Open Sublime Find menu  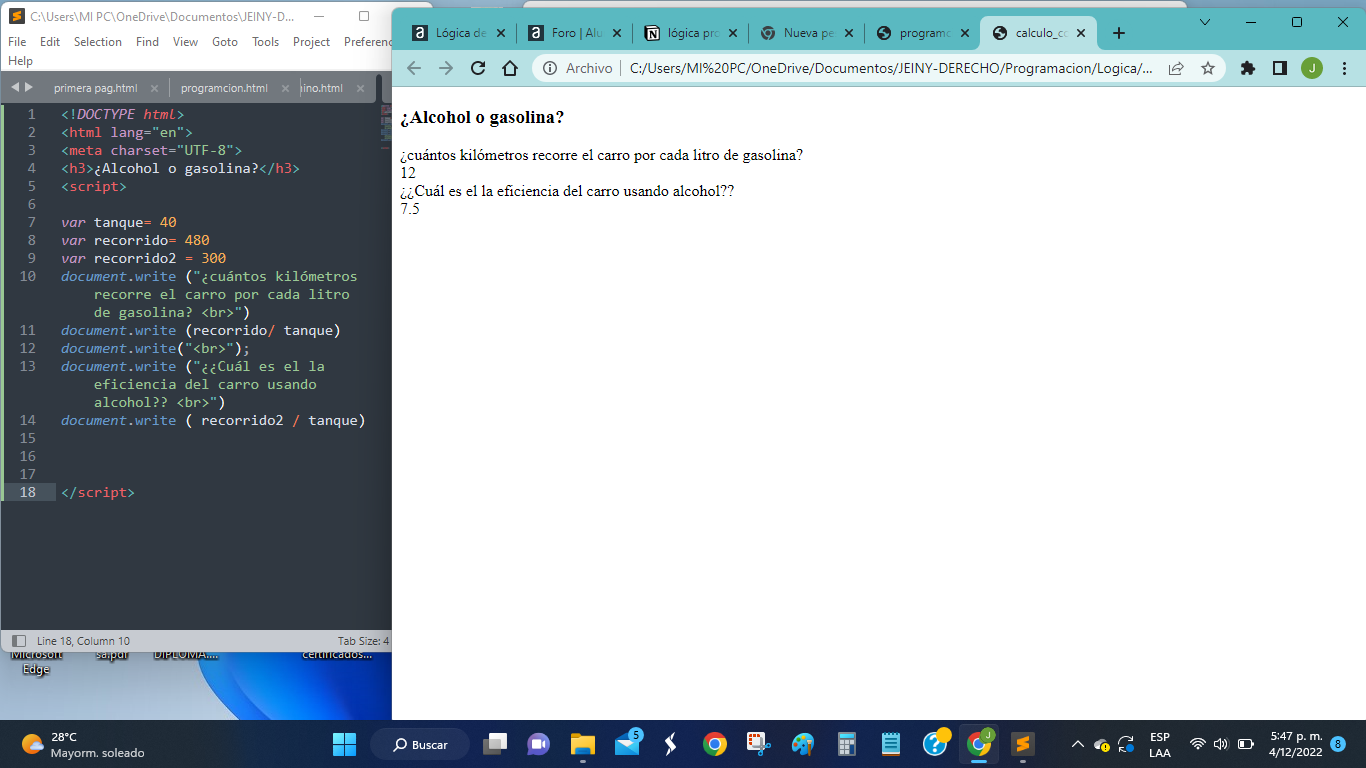point(147,42)
